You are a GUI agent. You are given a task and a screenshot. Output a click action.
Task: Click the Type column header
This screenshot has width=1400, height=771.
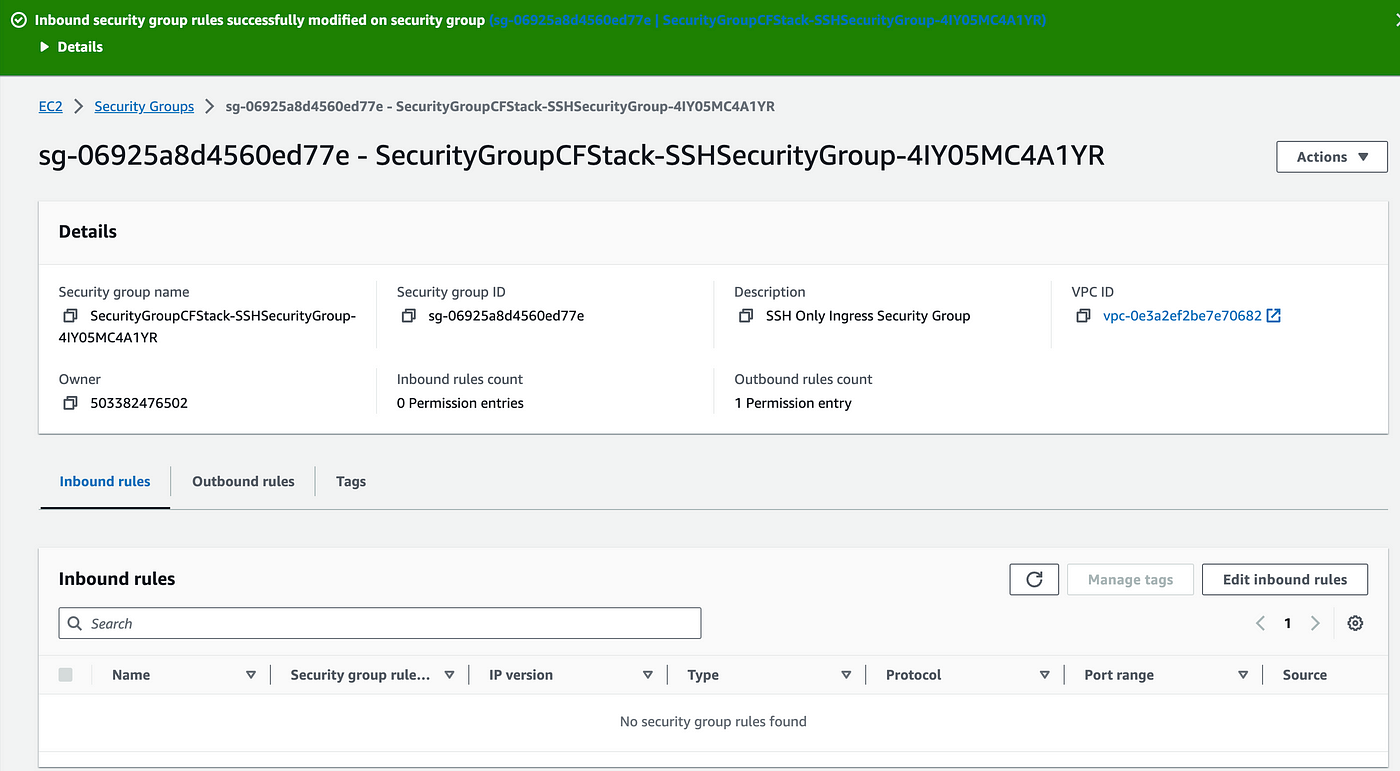coord(703,675)
